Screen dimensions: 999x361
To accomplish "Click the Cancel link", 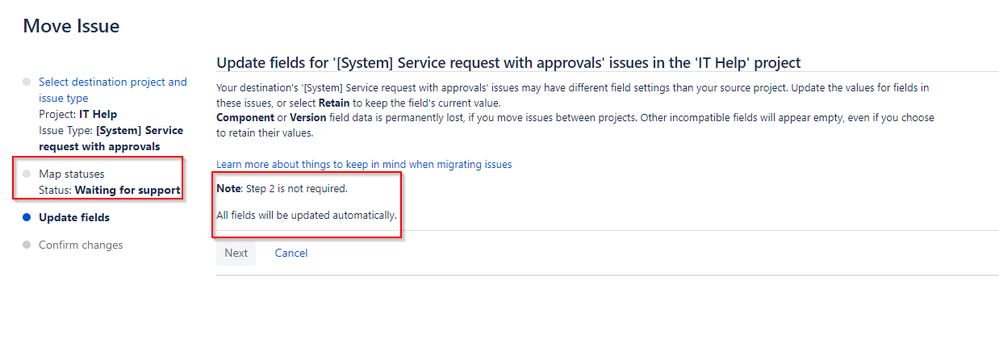I will [291, 253].
